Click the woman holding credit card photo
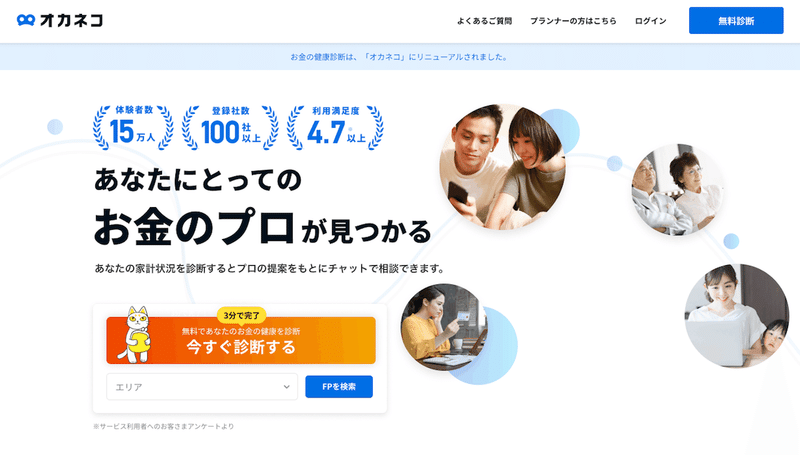The width and height of the screenshot is (800, 455). 443,327
